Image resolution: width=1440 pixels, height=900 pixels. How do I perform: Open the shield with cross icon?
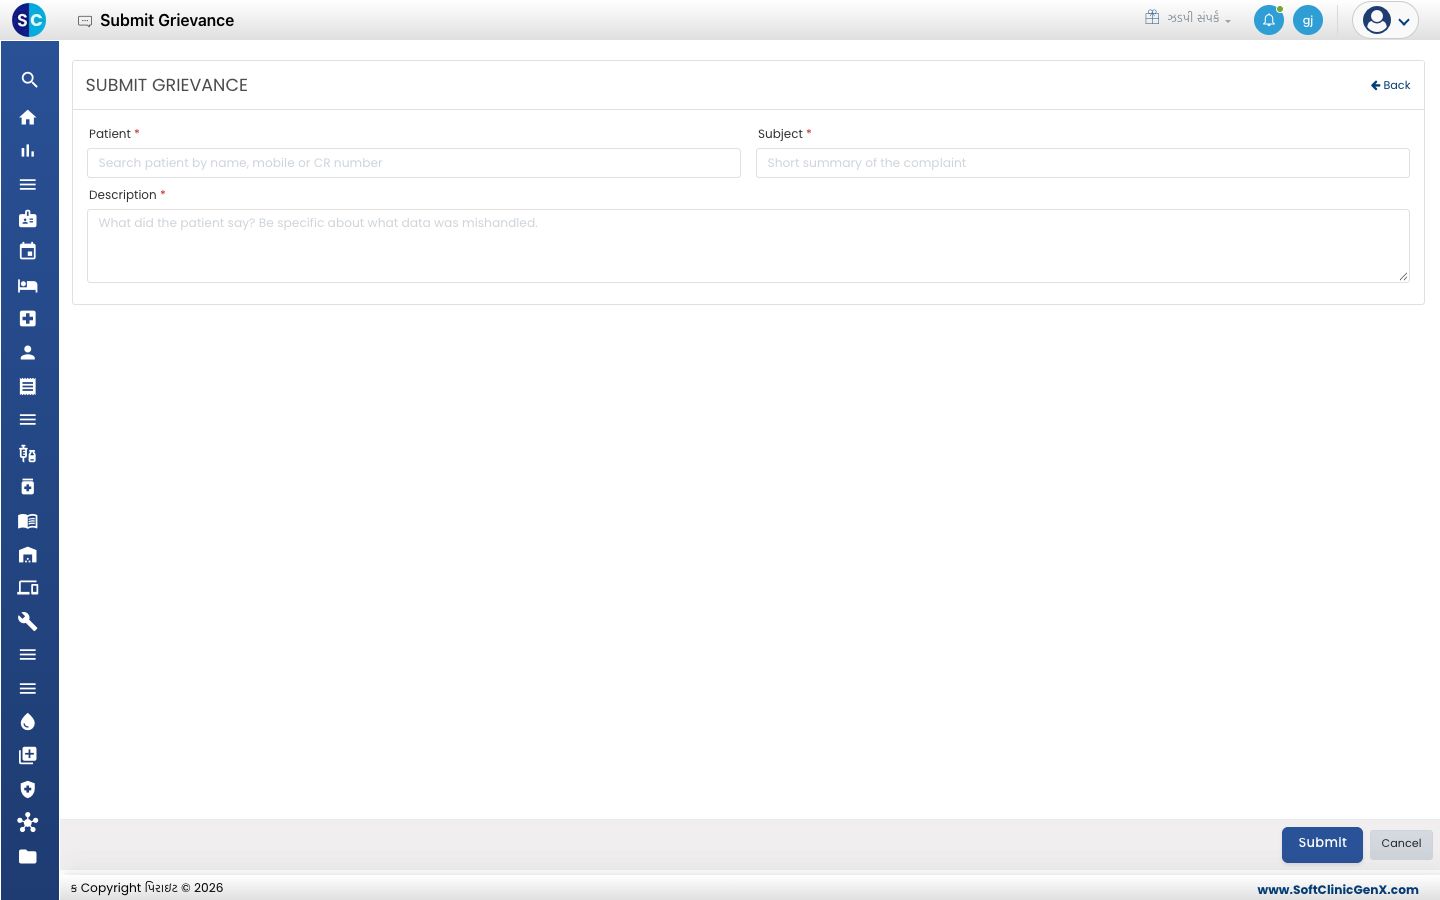coord(28,789)
